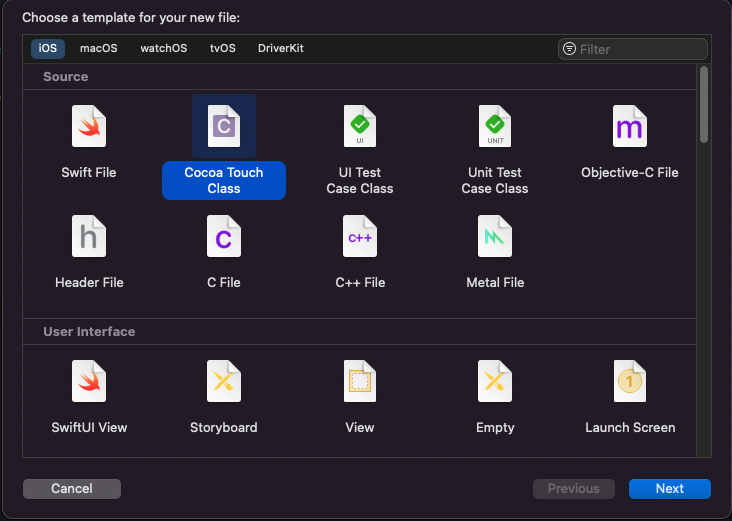
Task: Click the UI Test Case Class label
Action: click(359, 181)
